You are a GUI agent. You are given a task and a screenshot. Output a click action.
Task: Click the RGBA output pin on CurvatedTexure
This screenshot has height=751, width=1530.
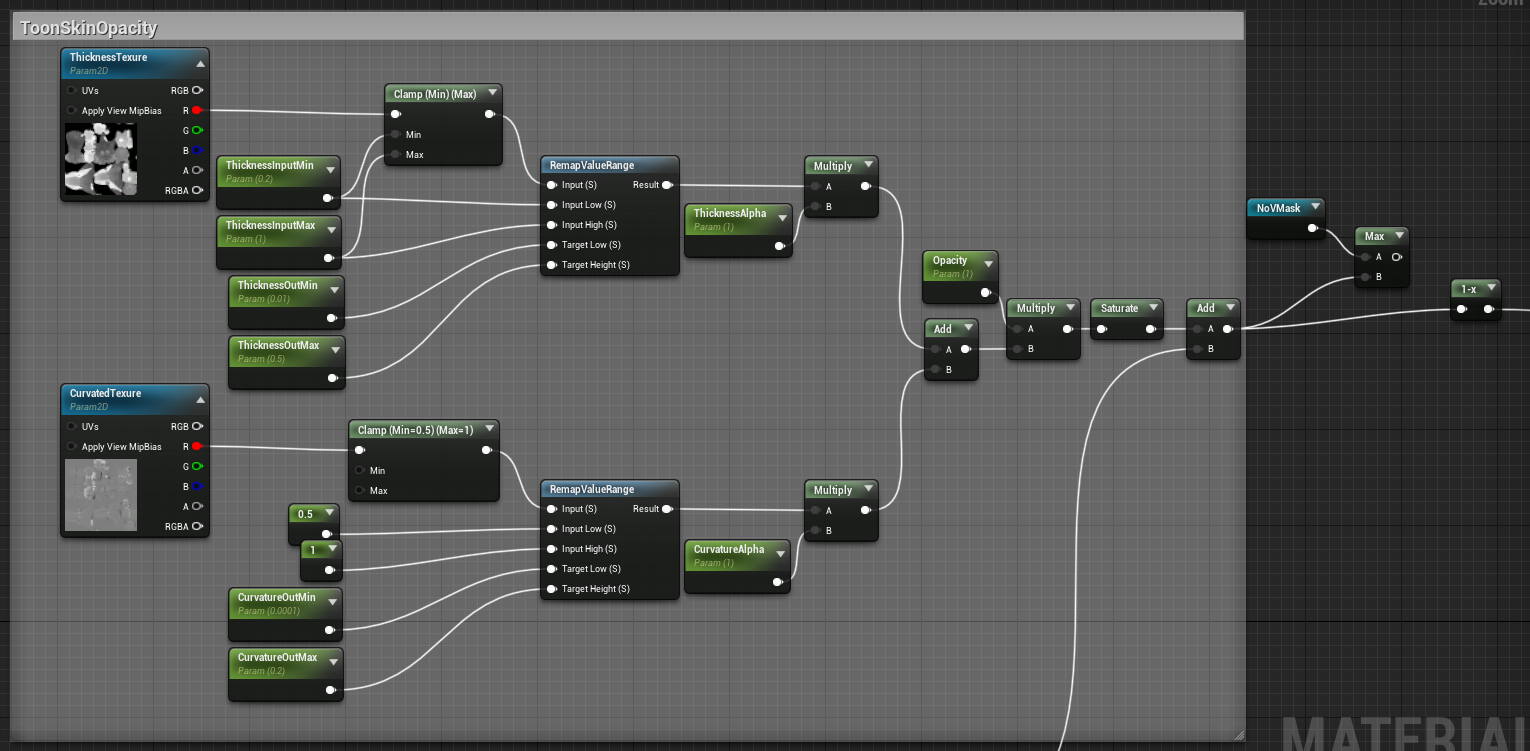point(197,526)
